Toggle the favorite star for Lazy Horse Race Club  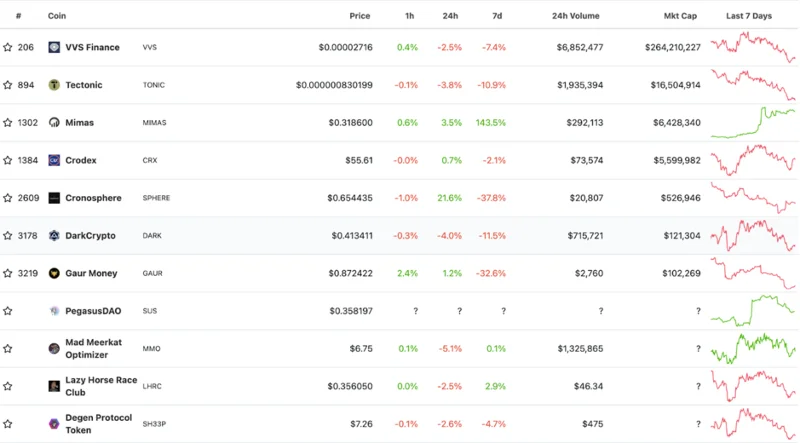coord(8,386)
